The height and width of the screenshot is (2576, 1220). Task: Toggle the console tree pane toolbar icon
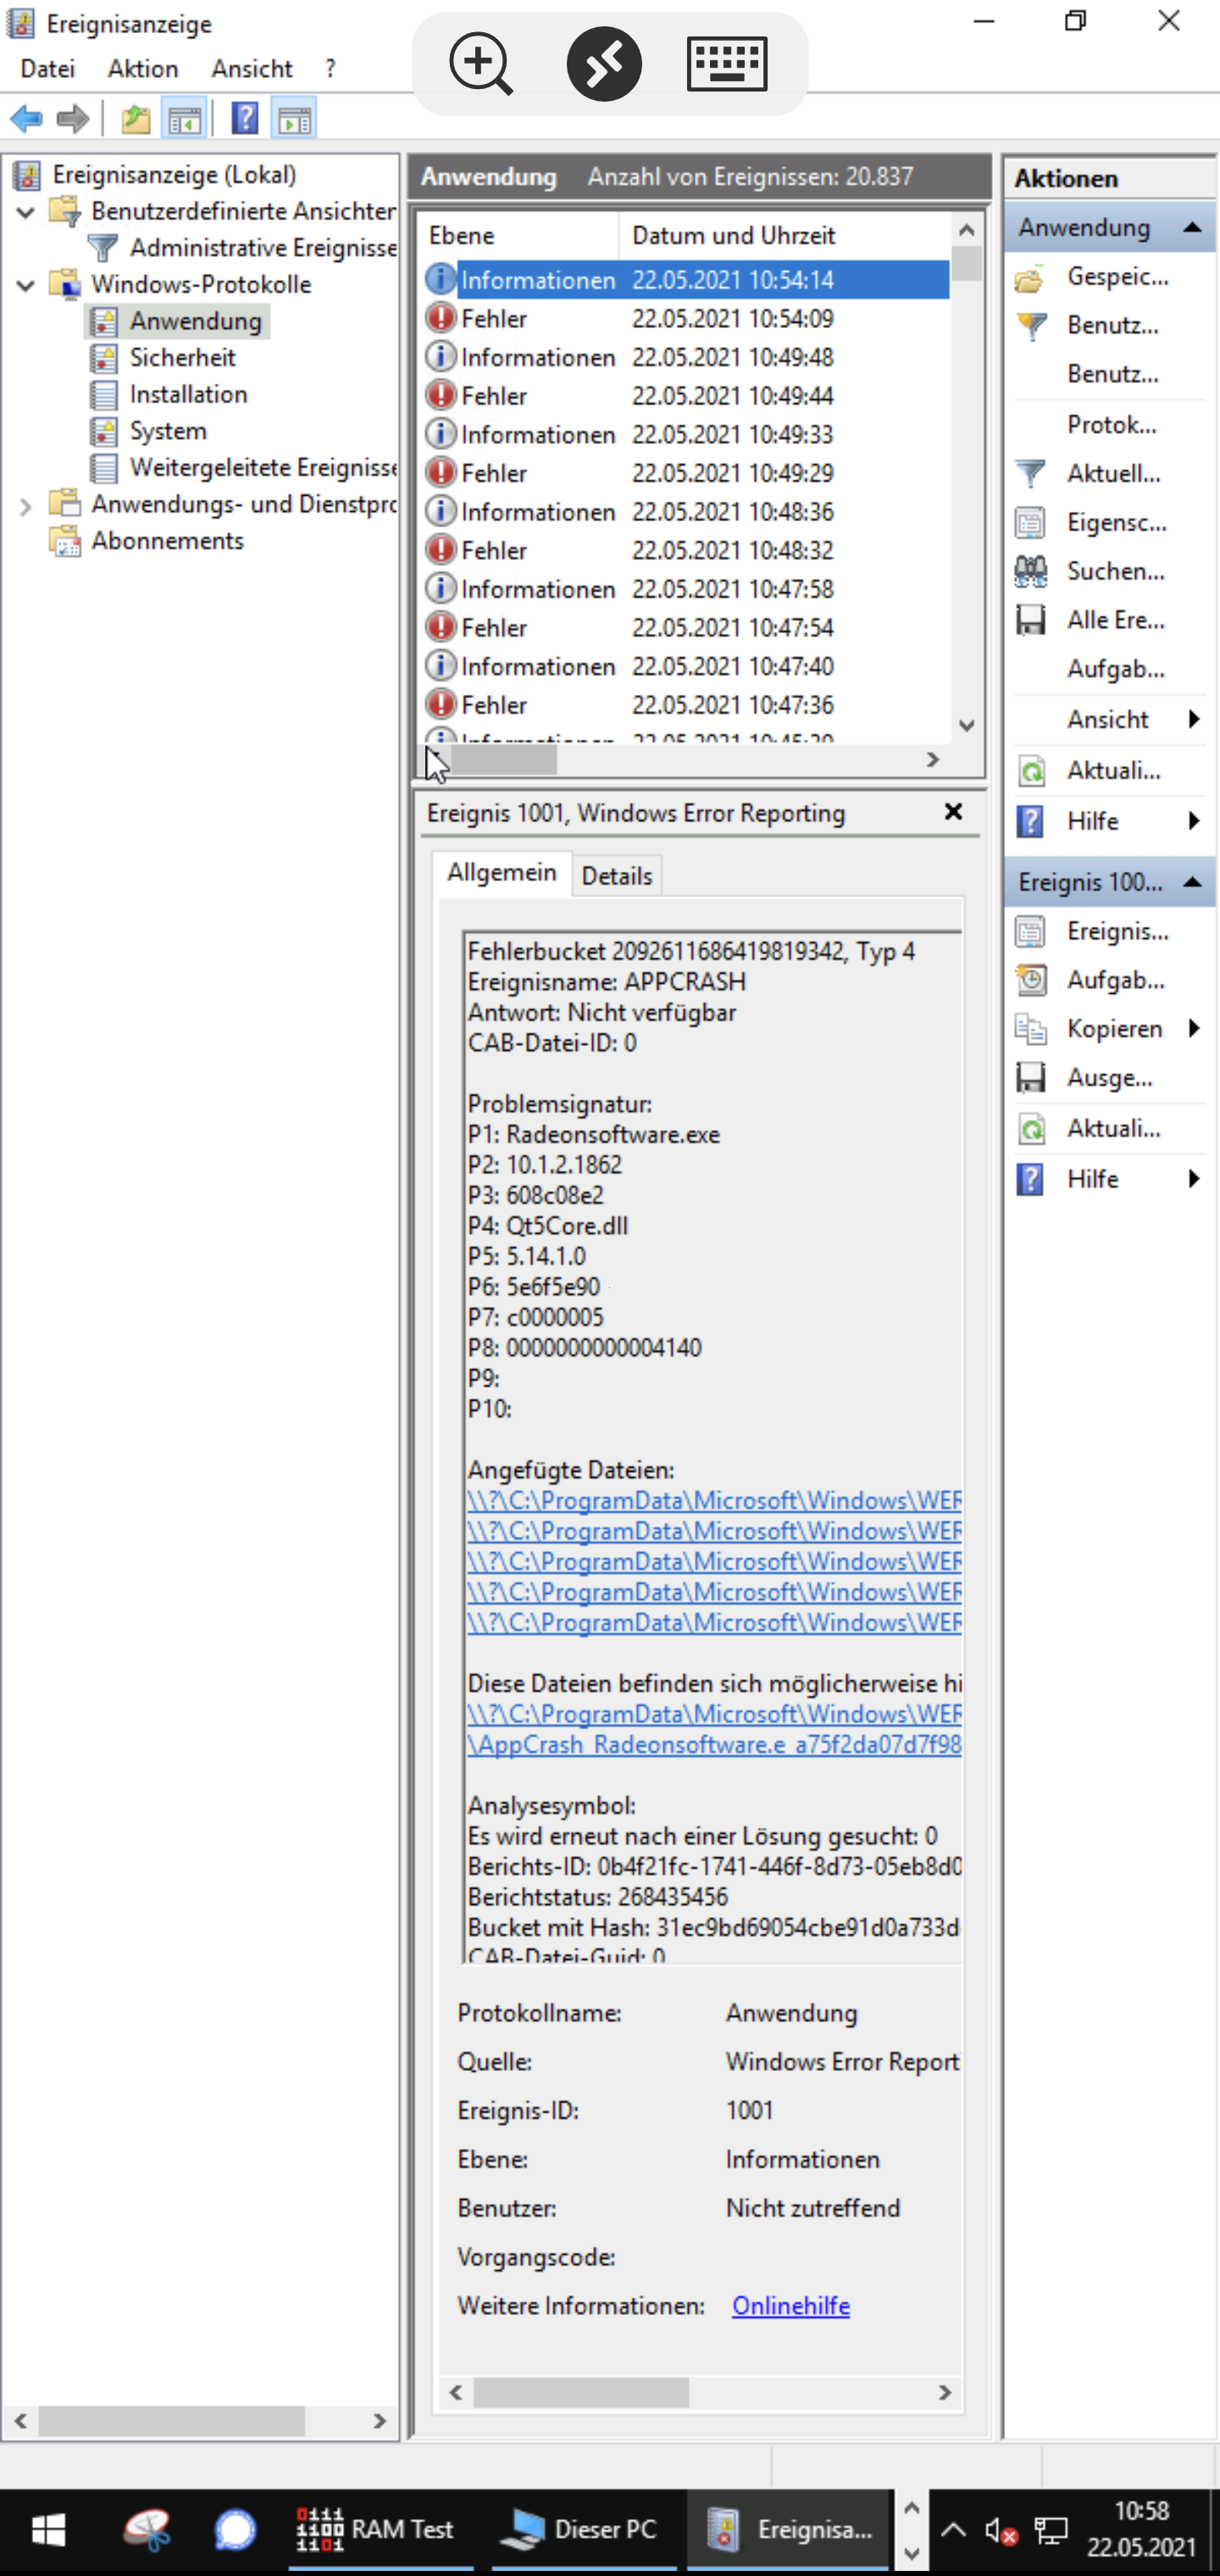click(184, 120)
